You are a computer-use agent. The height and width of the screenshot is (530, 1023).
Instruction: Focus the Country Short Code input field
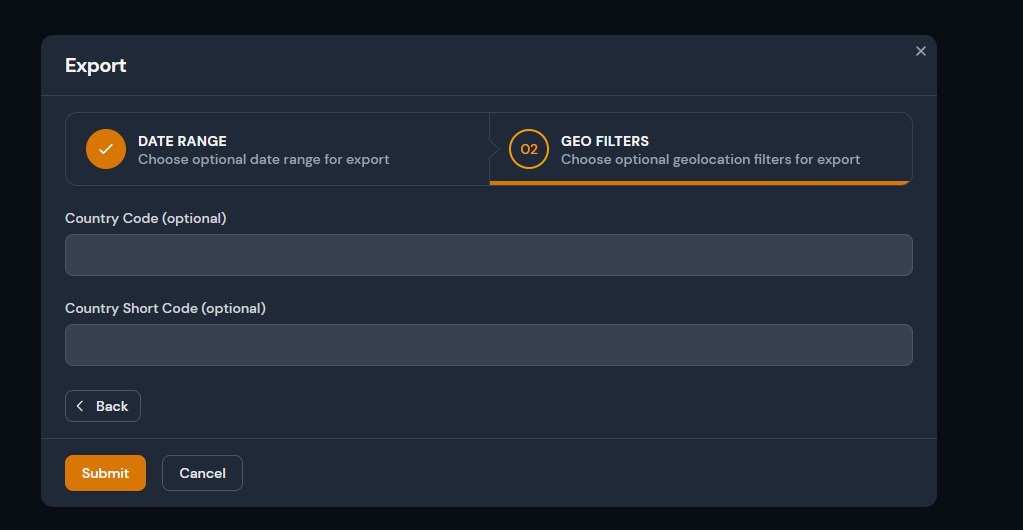click(488, 345)
